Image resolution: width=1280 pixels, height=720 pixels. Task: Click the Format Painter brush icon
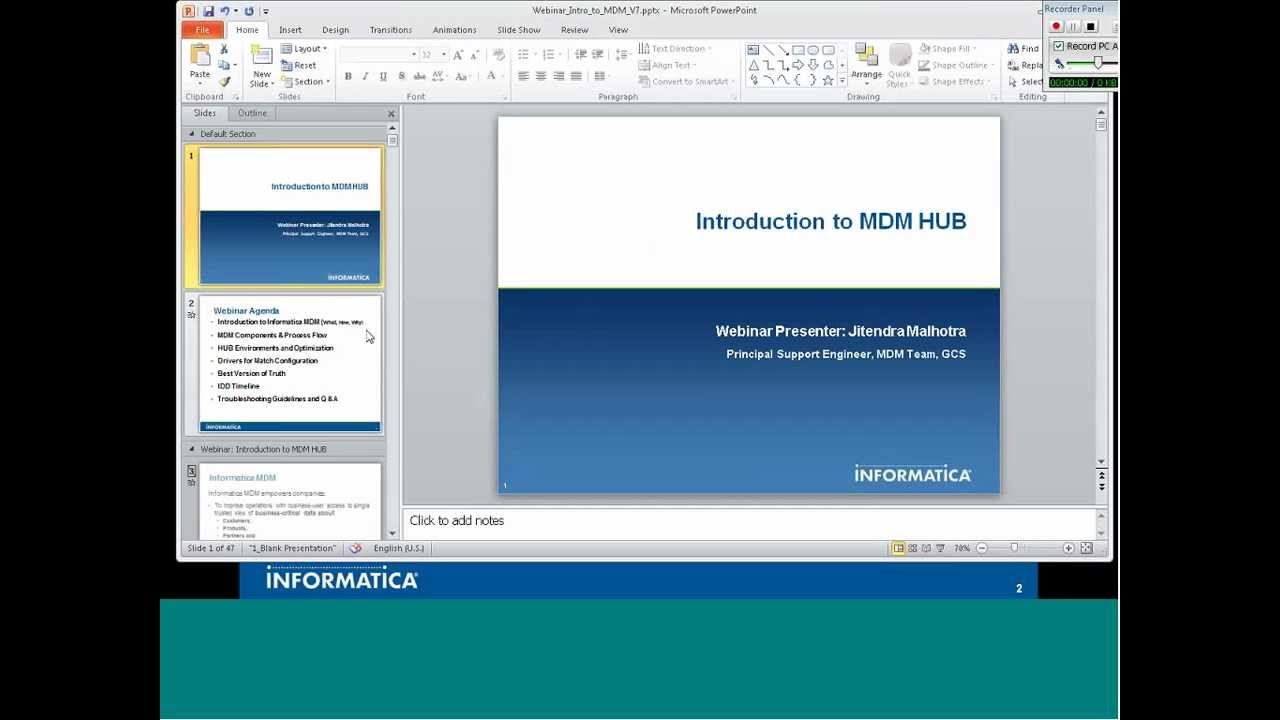click(224, 82)
